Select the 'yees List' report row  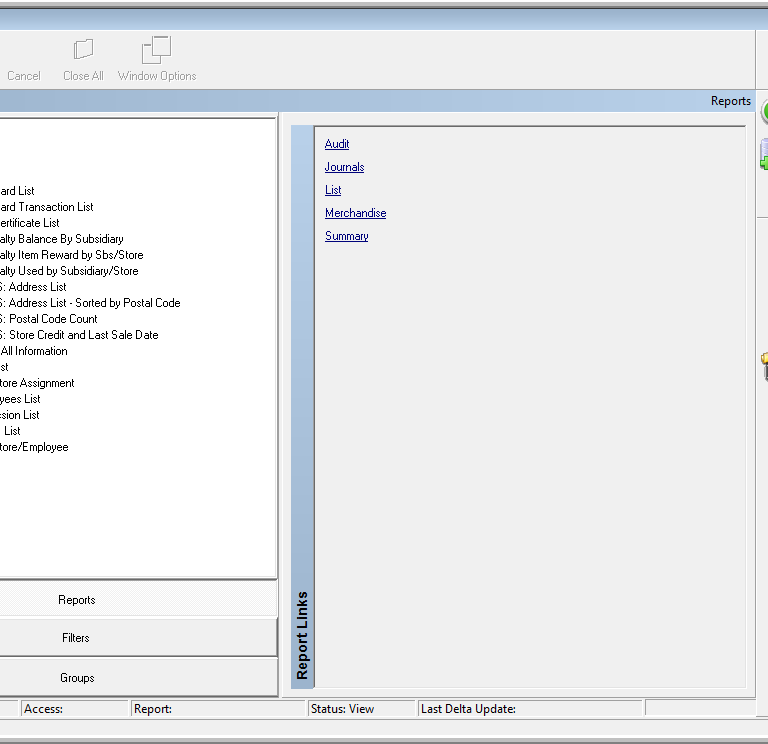(20, 399)
